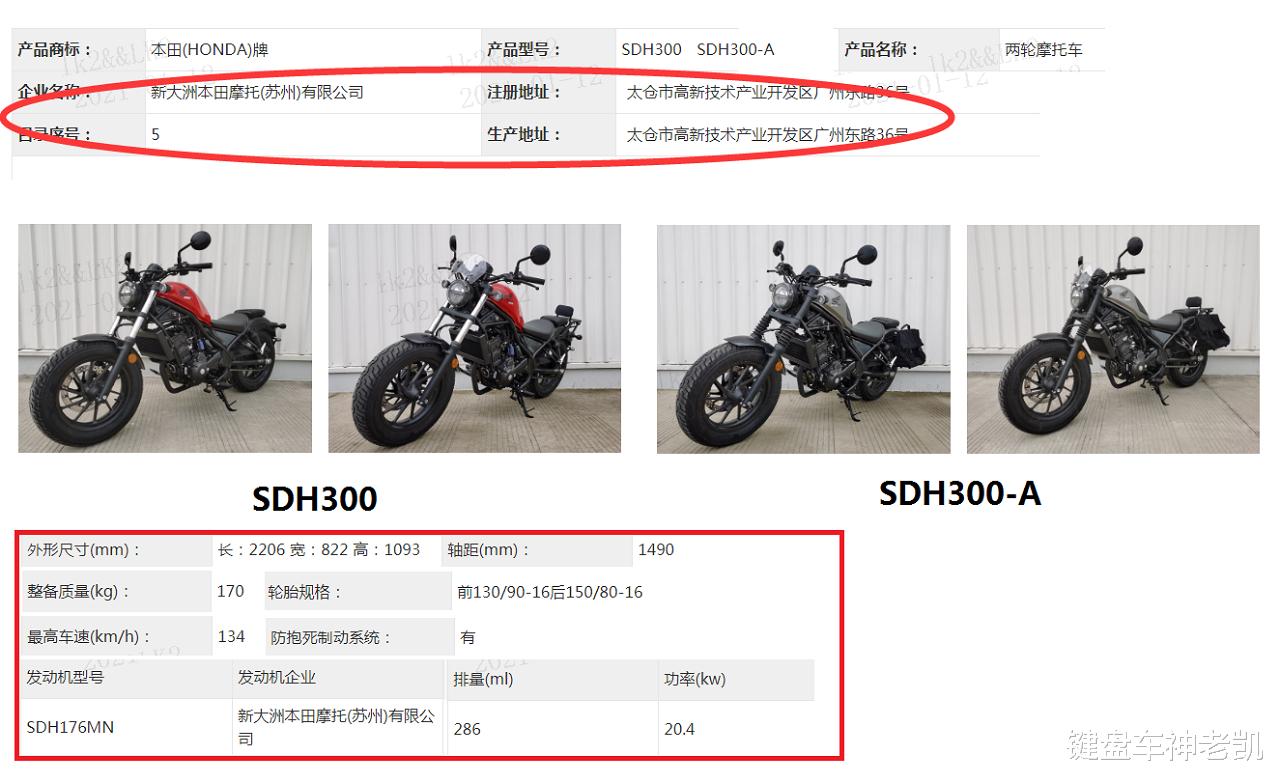The width and height of the screenshot is (1280, 783).
Task: Click the tire spec 前130/90-16后150/80-16
Action: tap(550, 592)
